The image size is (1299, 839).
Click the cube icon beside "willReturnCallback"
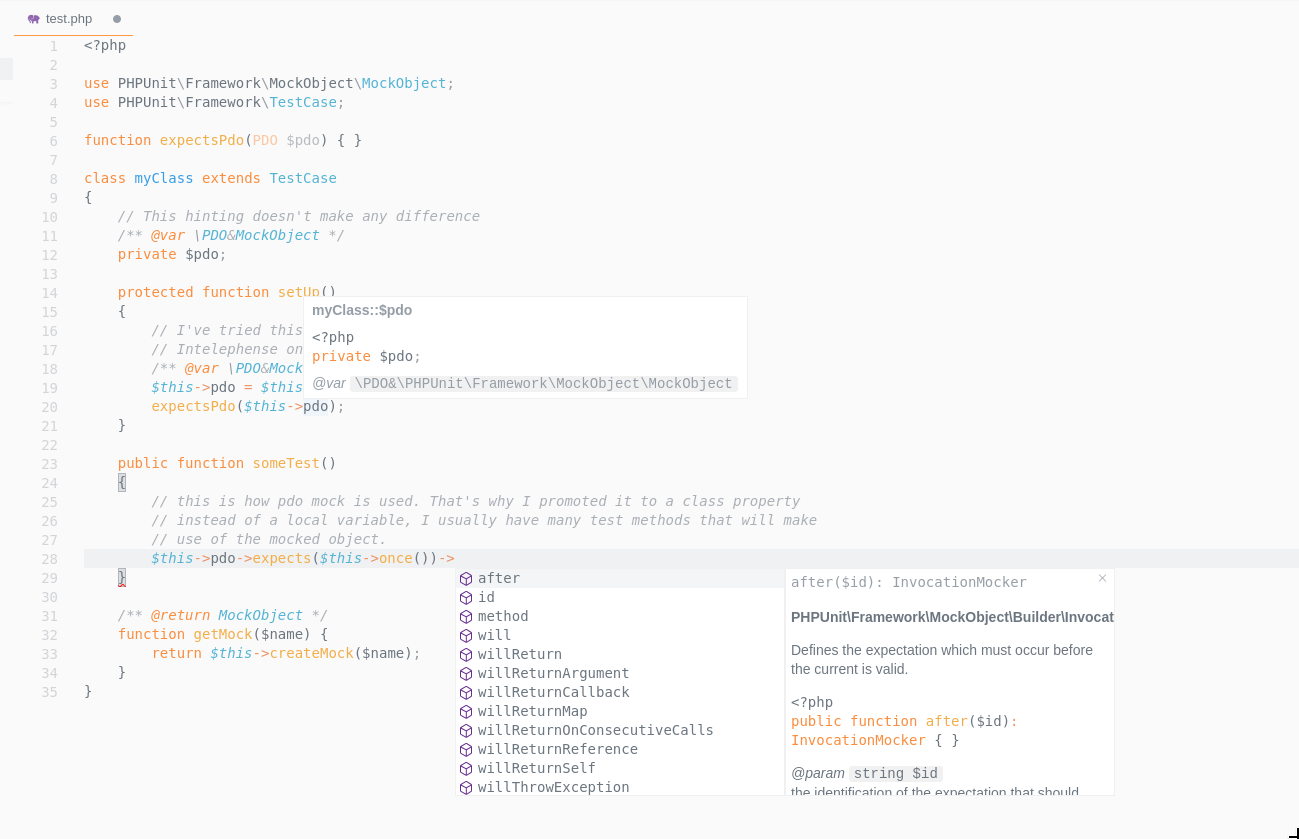466,692
